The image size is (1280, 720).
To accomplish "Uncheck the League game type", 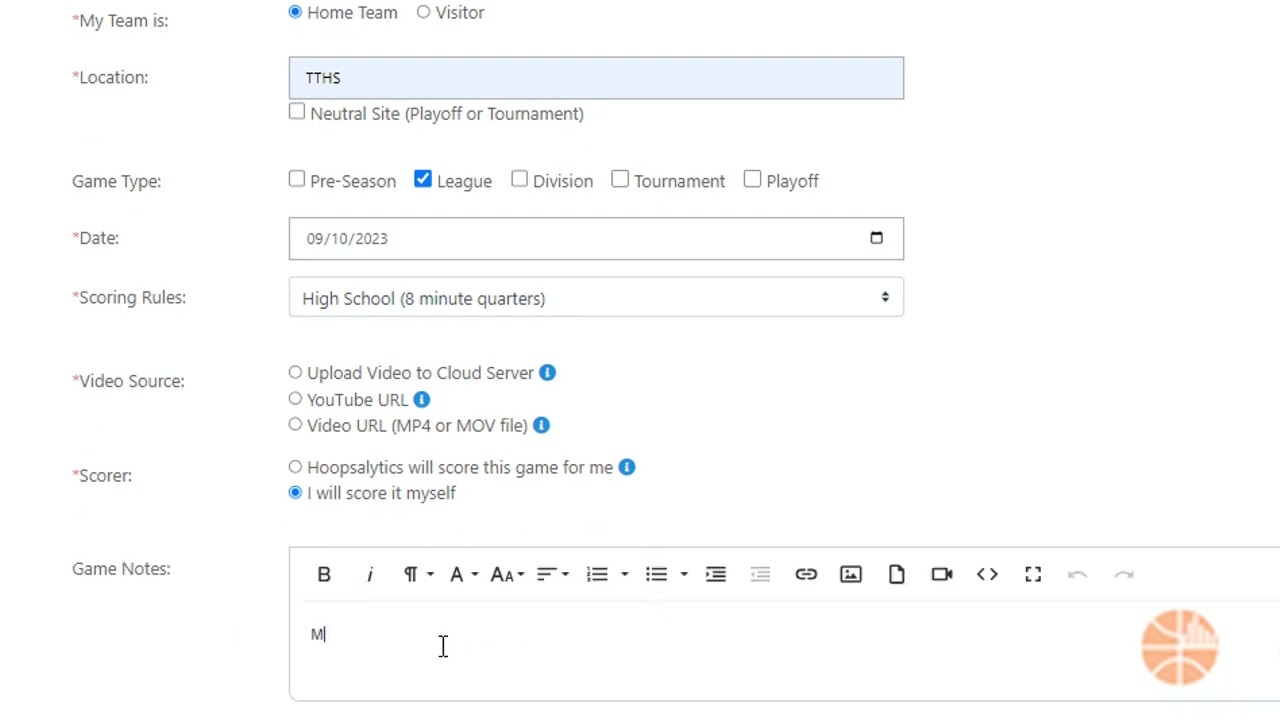I will [423, 179].
